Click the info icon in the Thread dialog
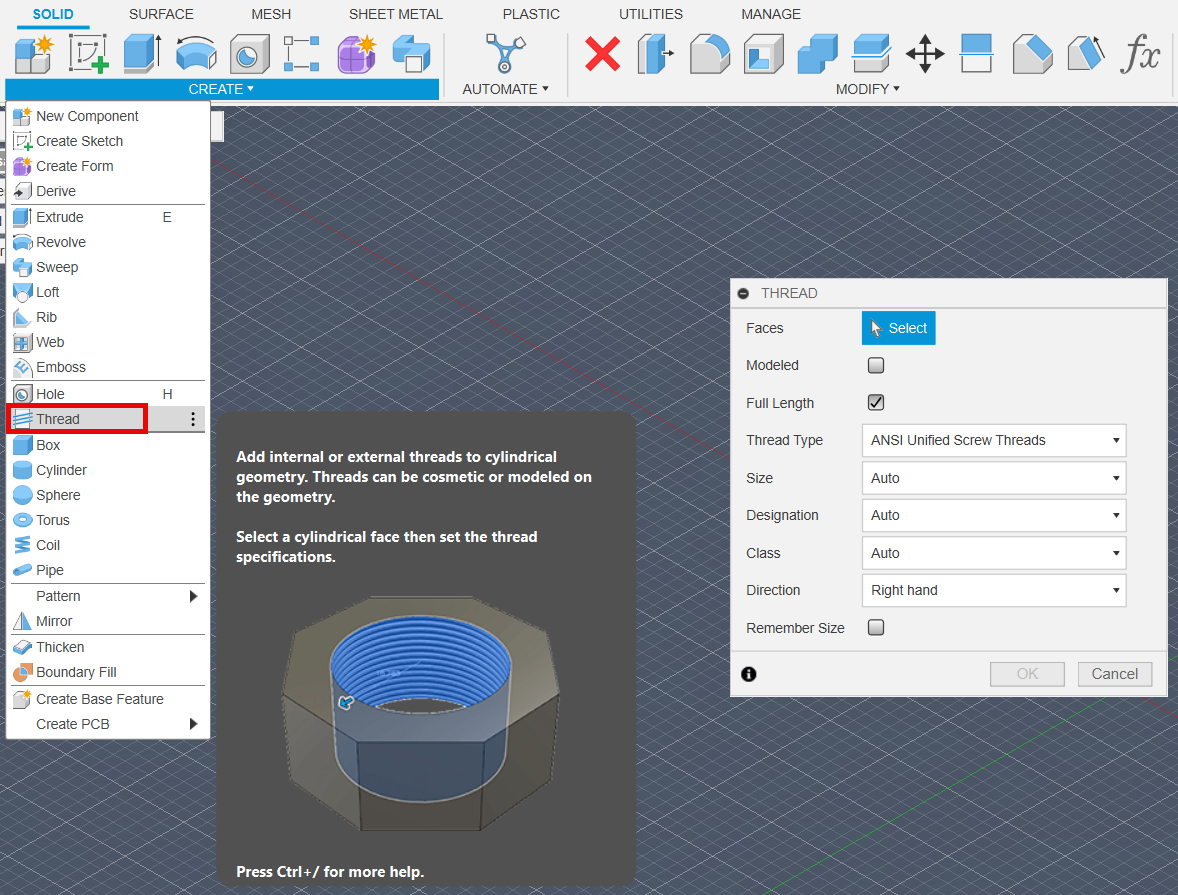1178x895 pixels. [x=749, y=674]
